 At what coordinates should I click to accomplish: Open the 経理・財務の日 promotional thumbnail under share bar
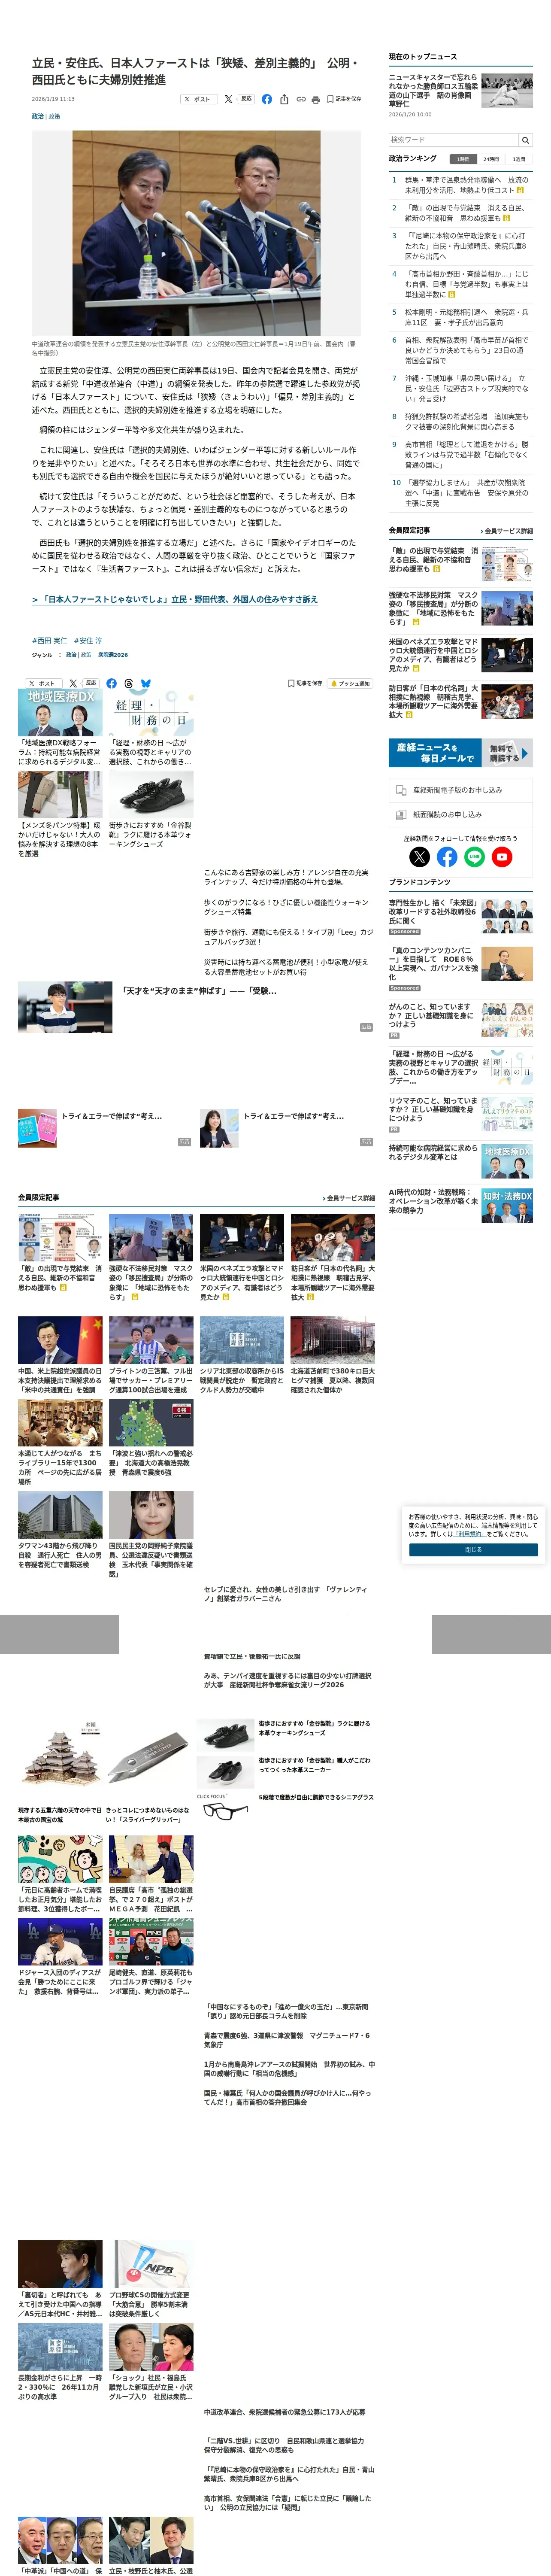click(151, 712)
